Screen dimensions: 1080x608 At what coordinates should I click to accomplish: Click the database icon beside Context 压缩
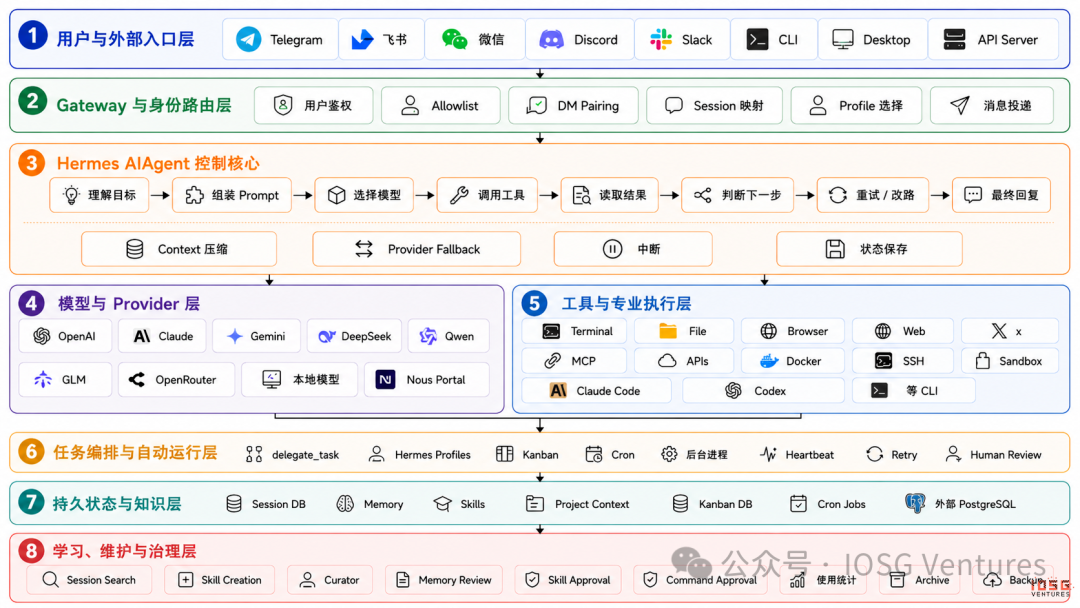click(135, 249)
